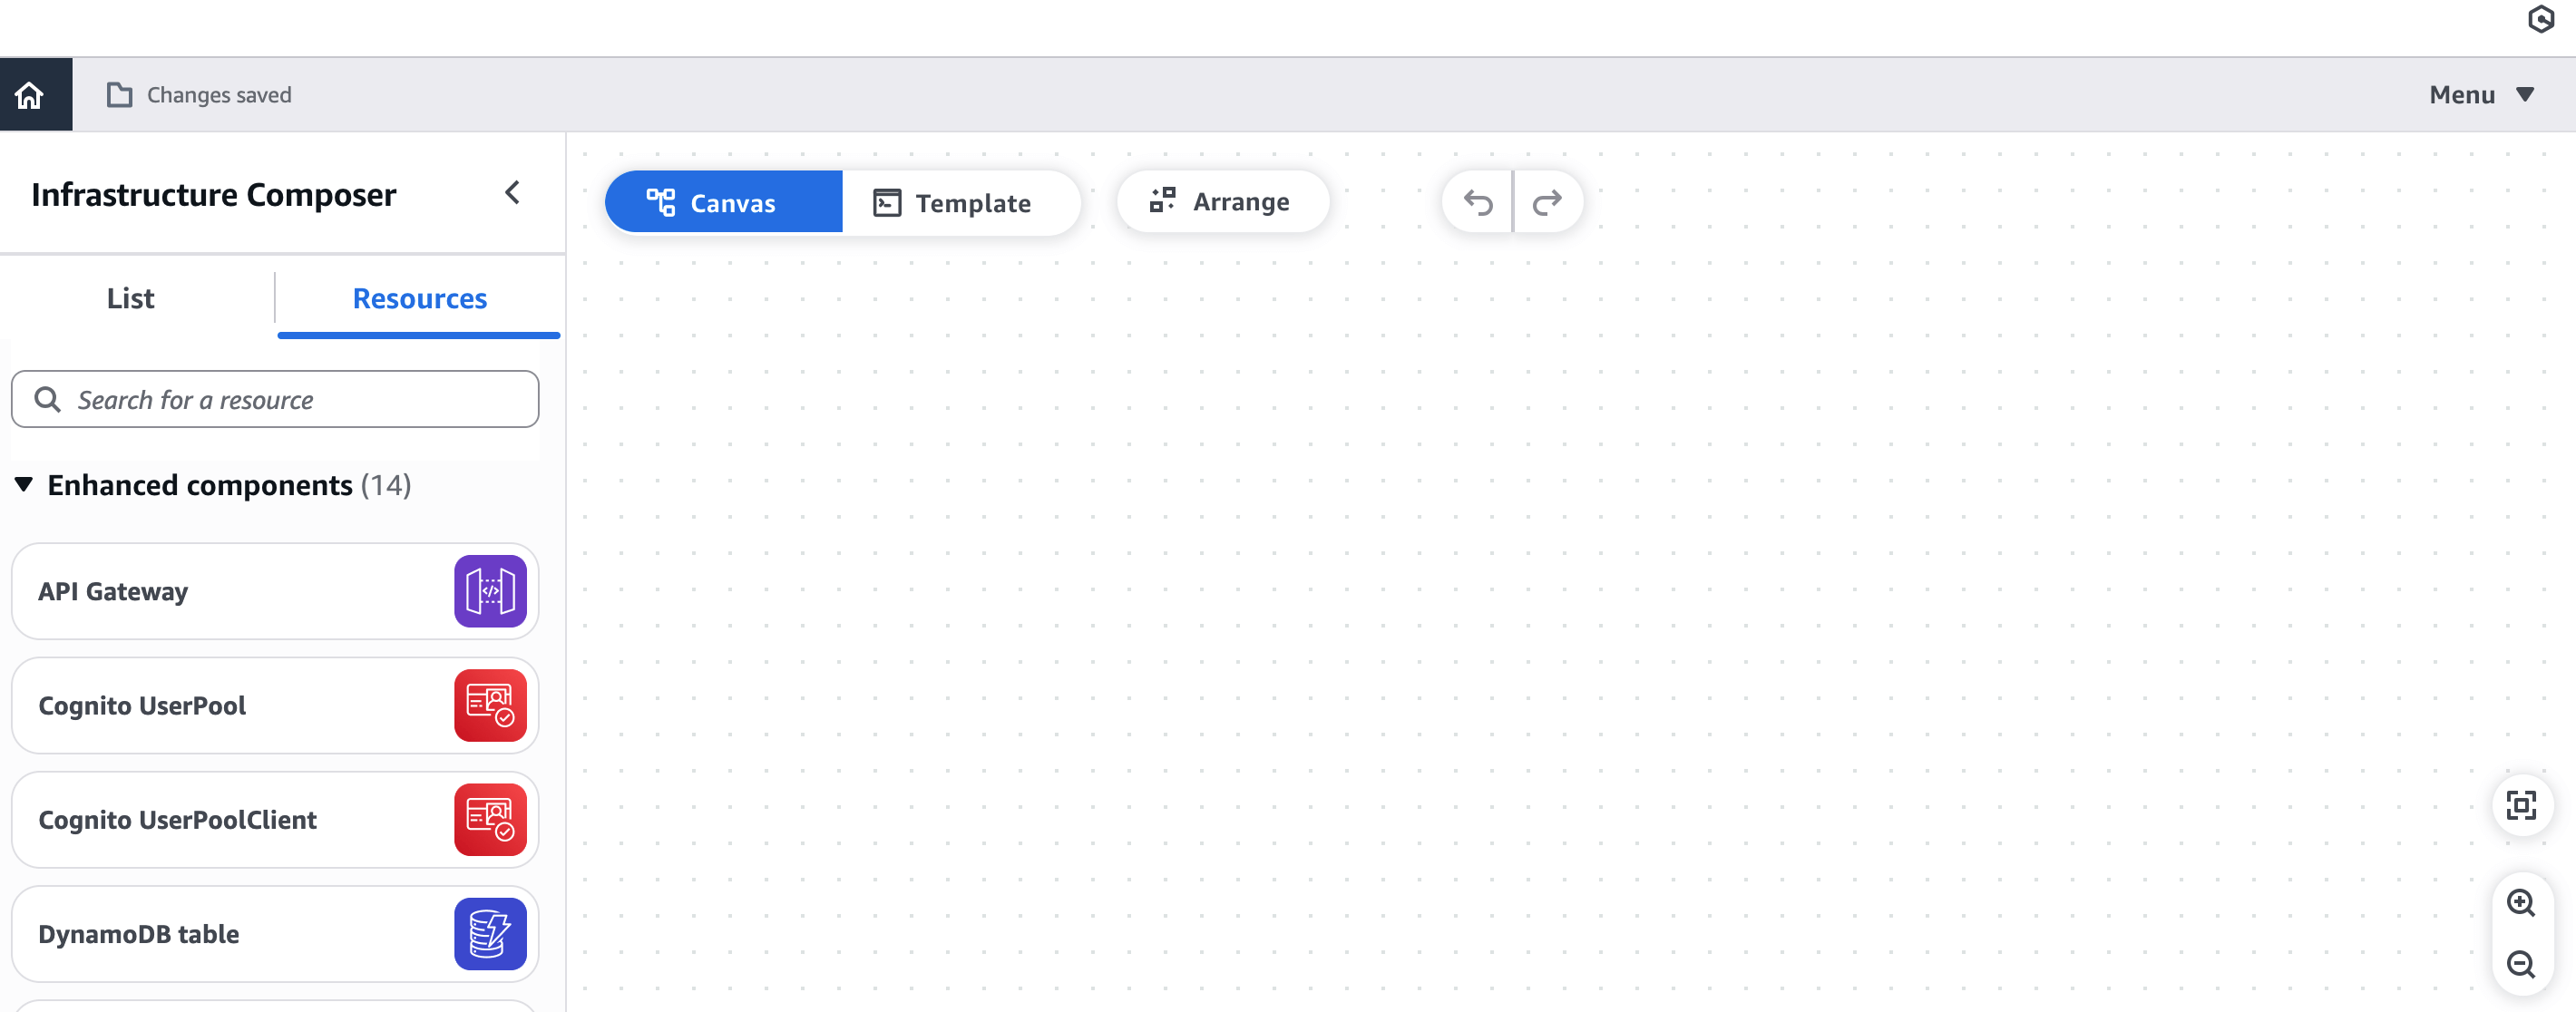Click the Cognito UserPoolClient red icon
The image size is (2576, 1012).
pyautogui.click(x=490, y=819)
